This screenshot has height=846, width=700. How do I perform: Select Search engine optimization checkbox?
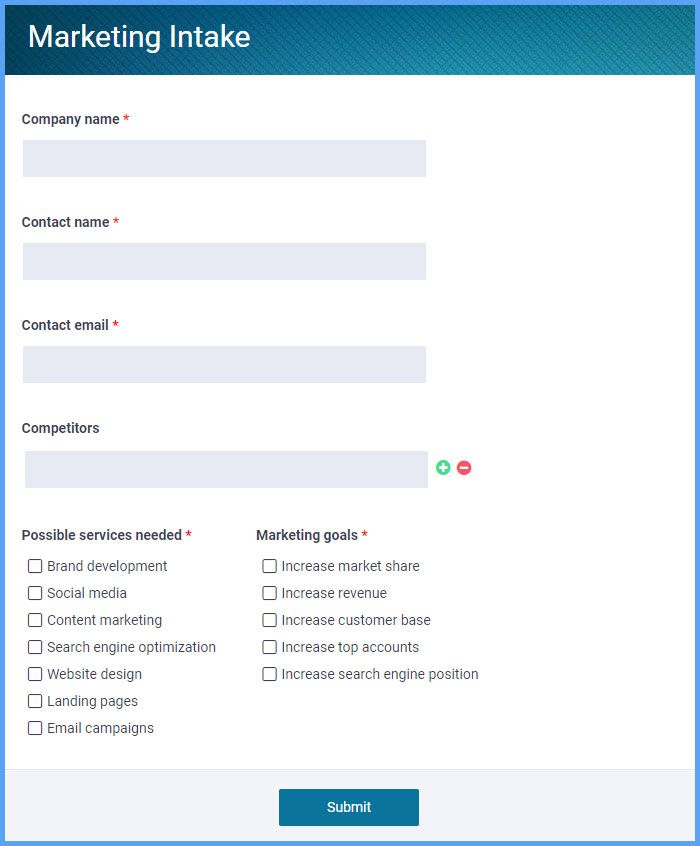[35, 647]
